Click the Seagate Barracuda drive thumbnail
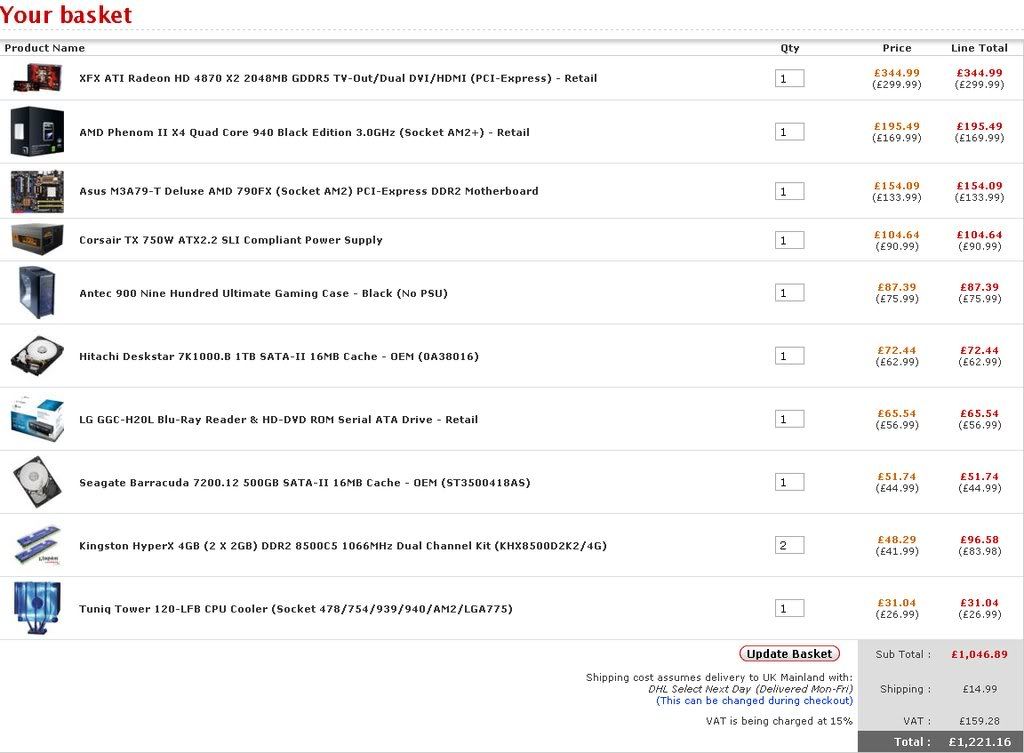1024x753 pixels. (37, 482)
